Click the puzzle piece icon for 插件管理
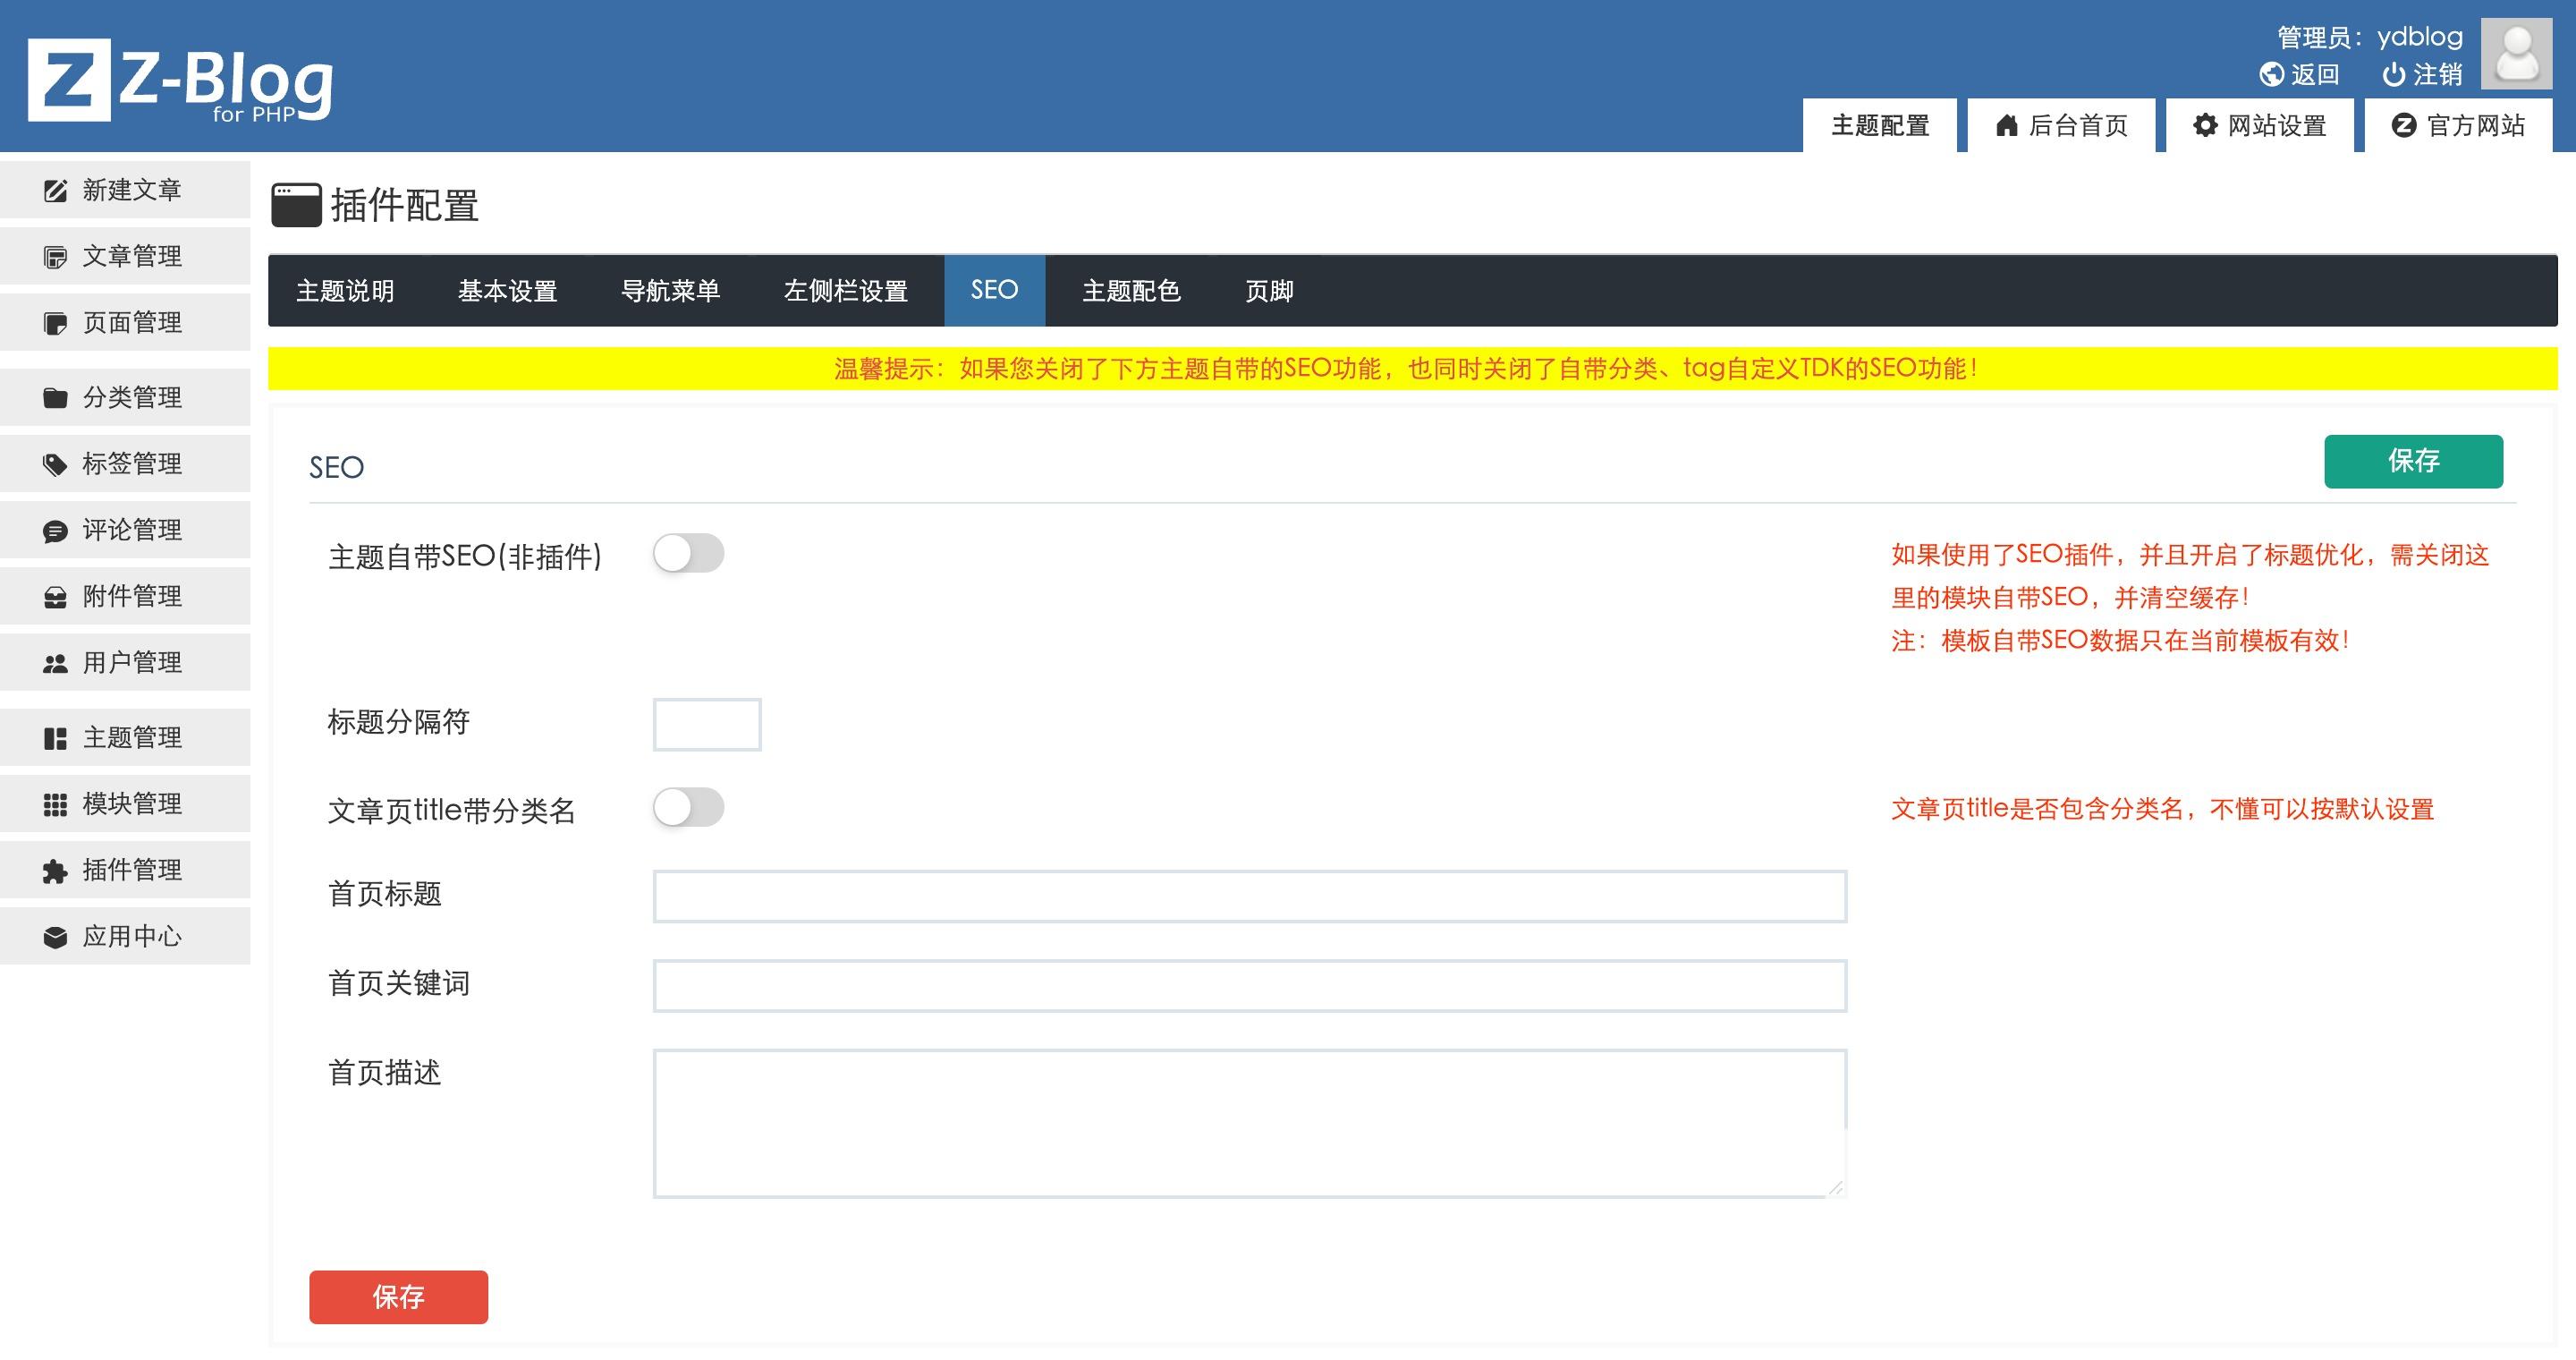Viewport: 2576px width, 1360px height. (x=55, y=871)
